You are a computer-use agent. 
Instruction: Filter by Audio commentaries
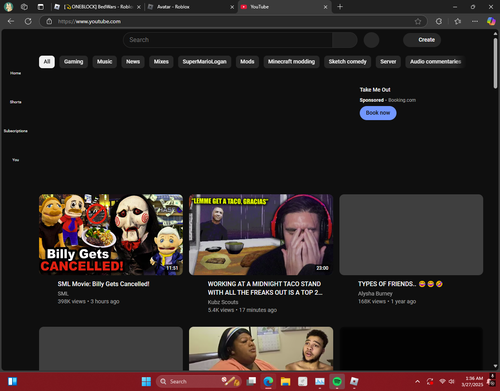click(x=435, y=62)
